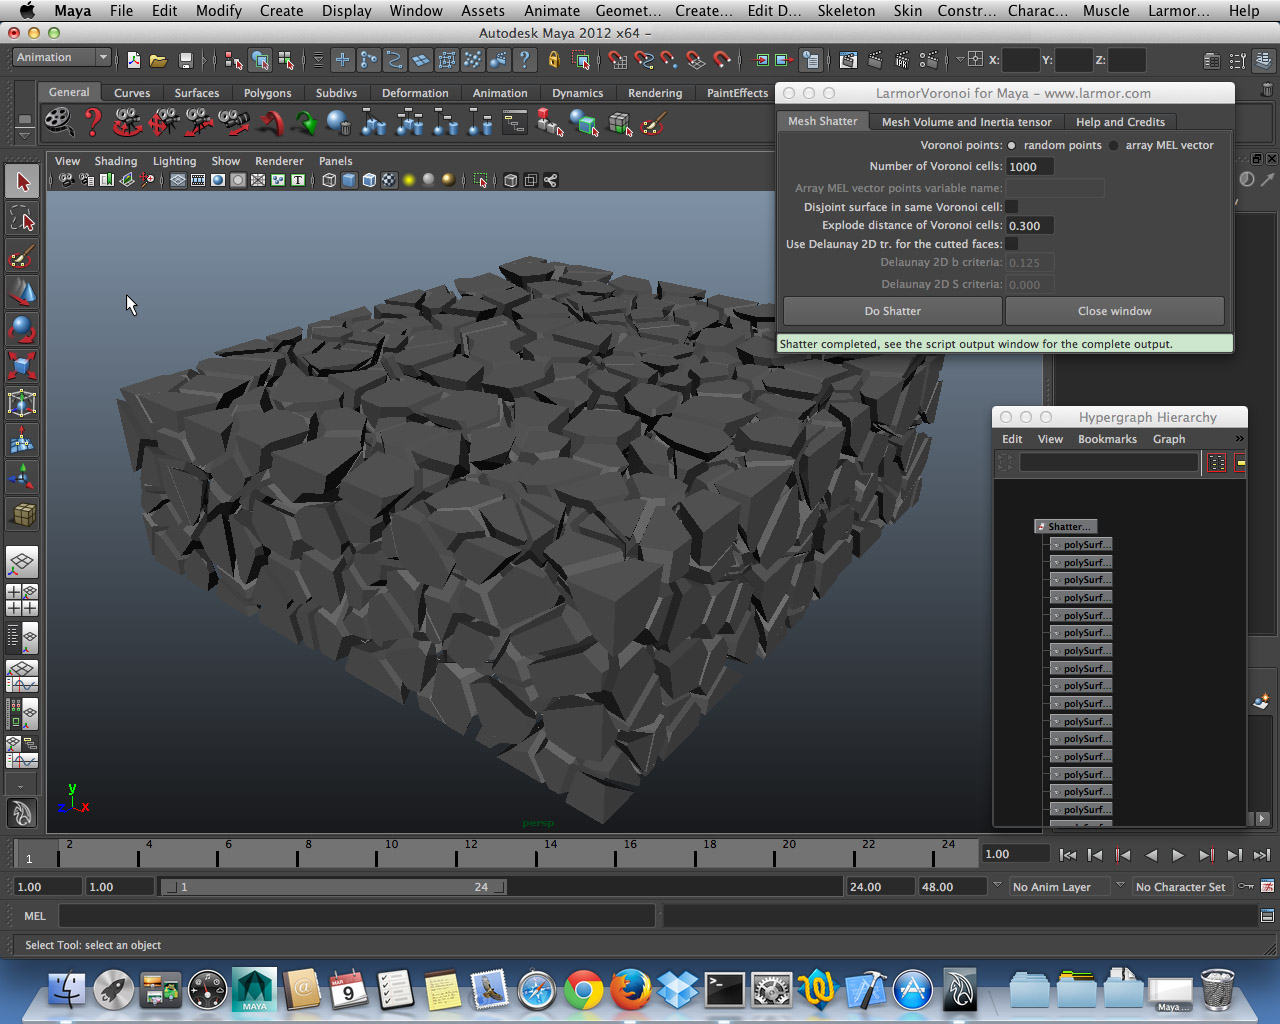This screenshot has height=1024, width=1280.
Task: Activate the Move tool in toolbox
Action: tap(22, 293)
